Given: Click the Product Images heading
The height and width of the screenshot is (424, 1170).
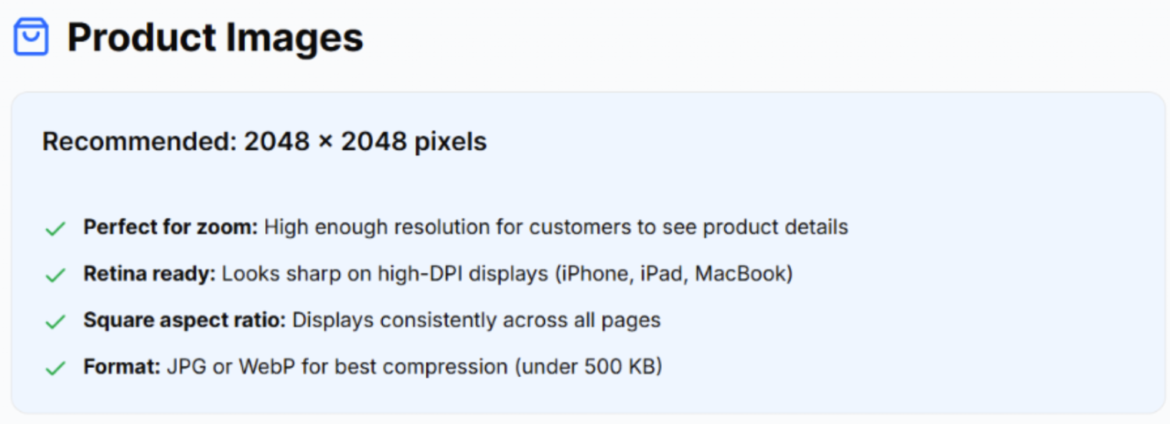Looking at the screenshot, I should tap(214, 38).
